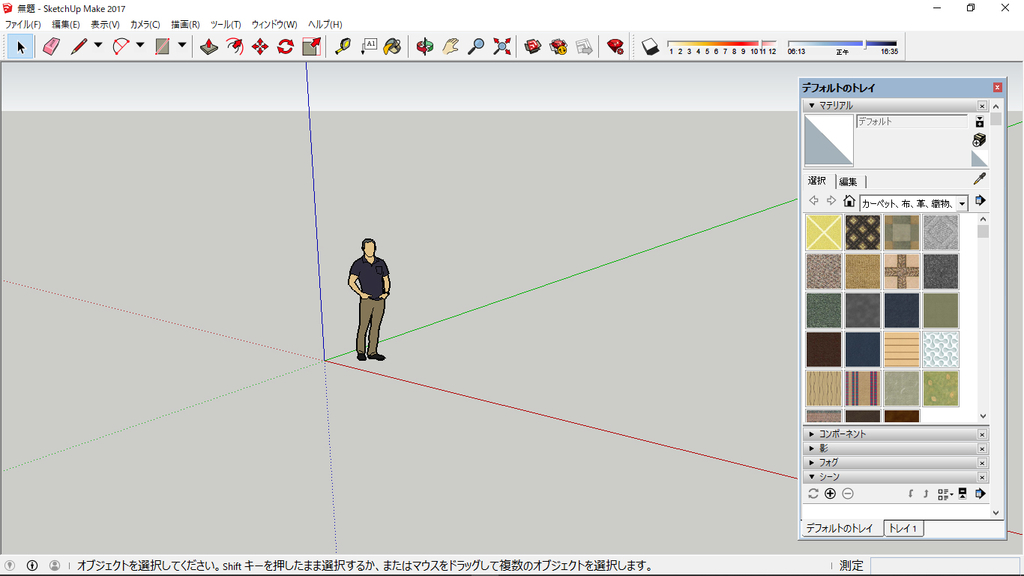Collapse the マテリアル panel

pos(812,105)
